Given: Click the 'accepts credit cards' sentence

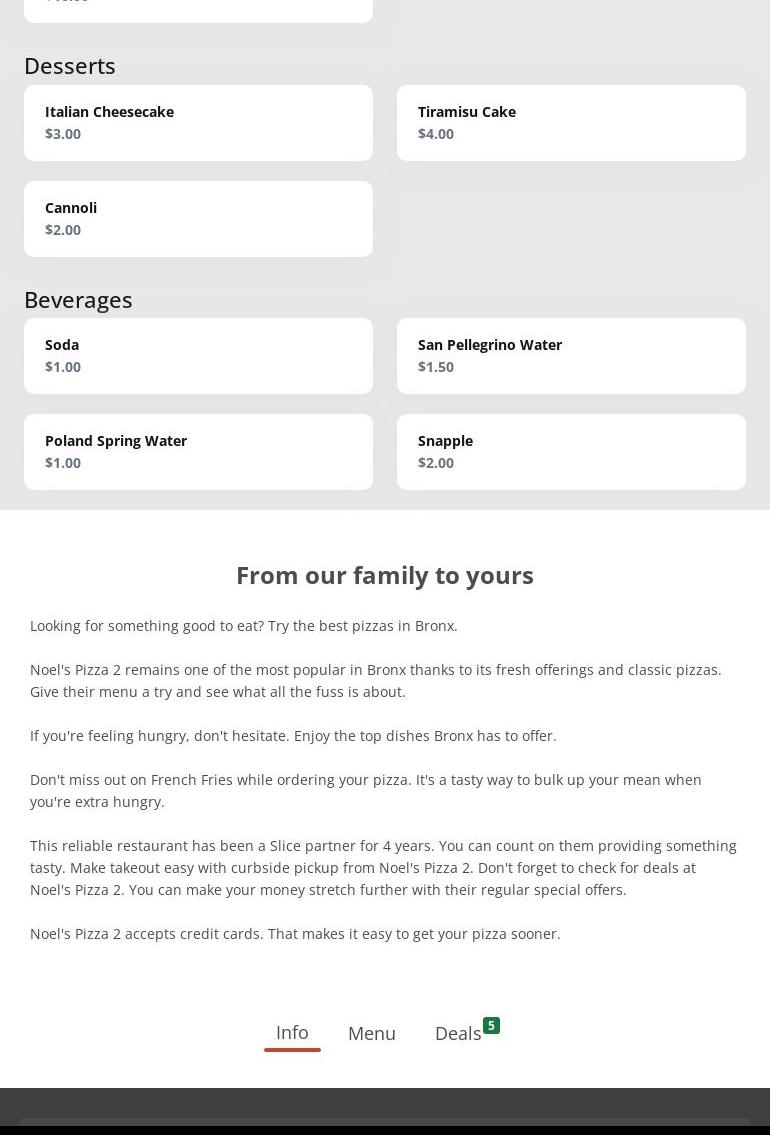Looking at the screenshot, I should 295,934.
